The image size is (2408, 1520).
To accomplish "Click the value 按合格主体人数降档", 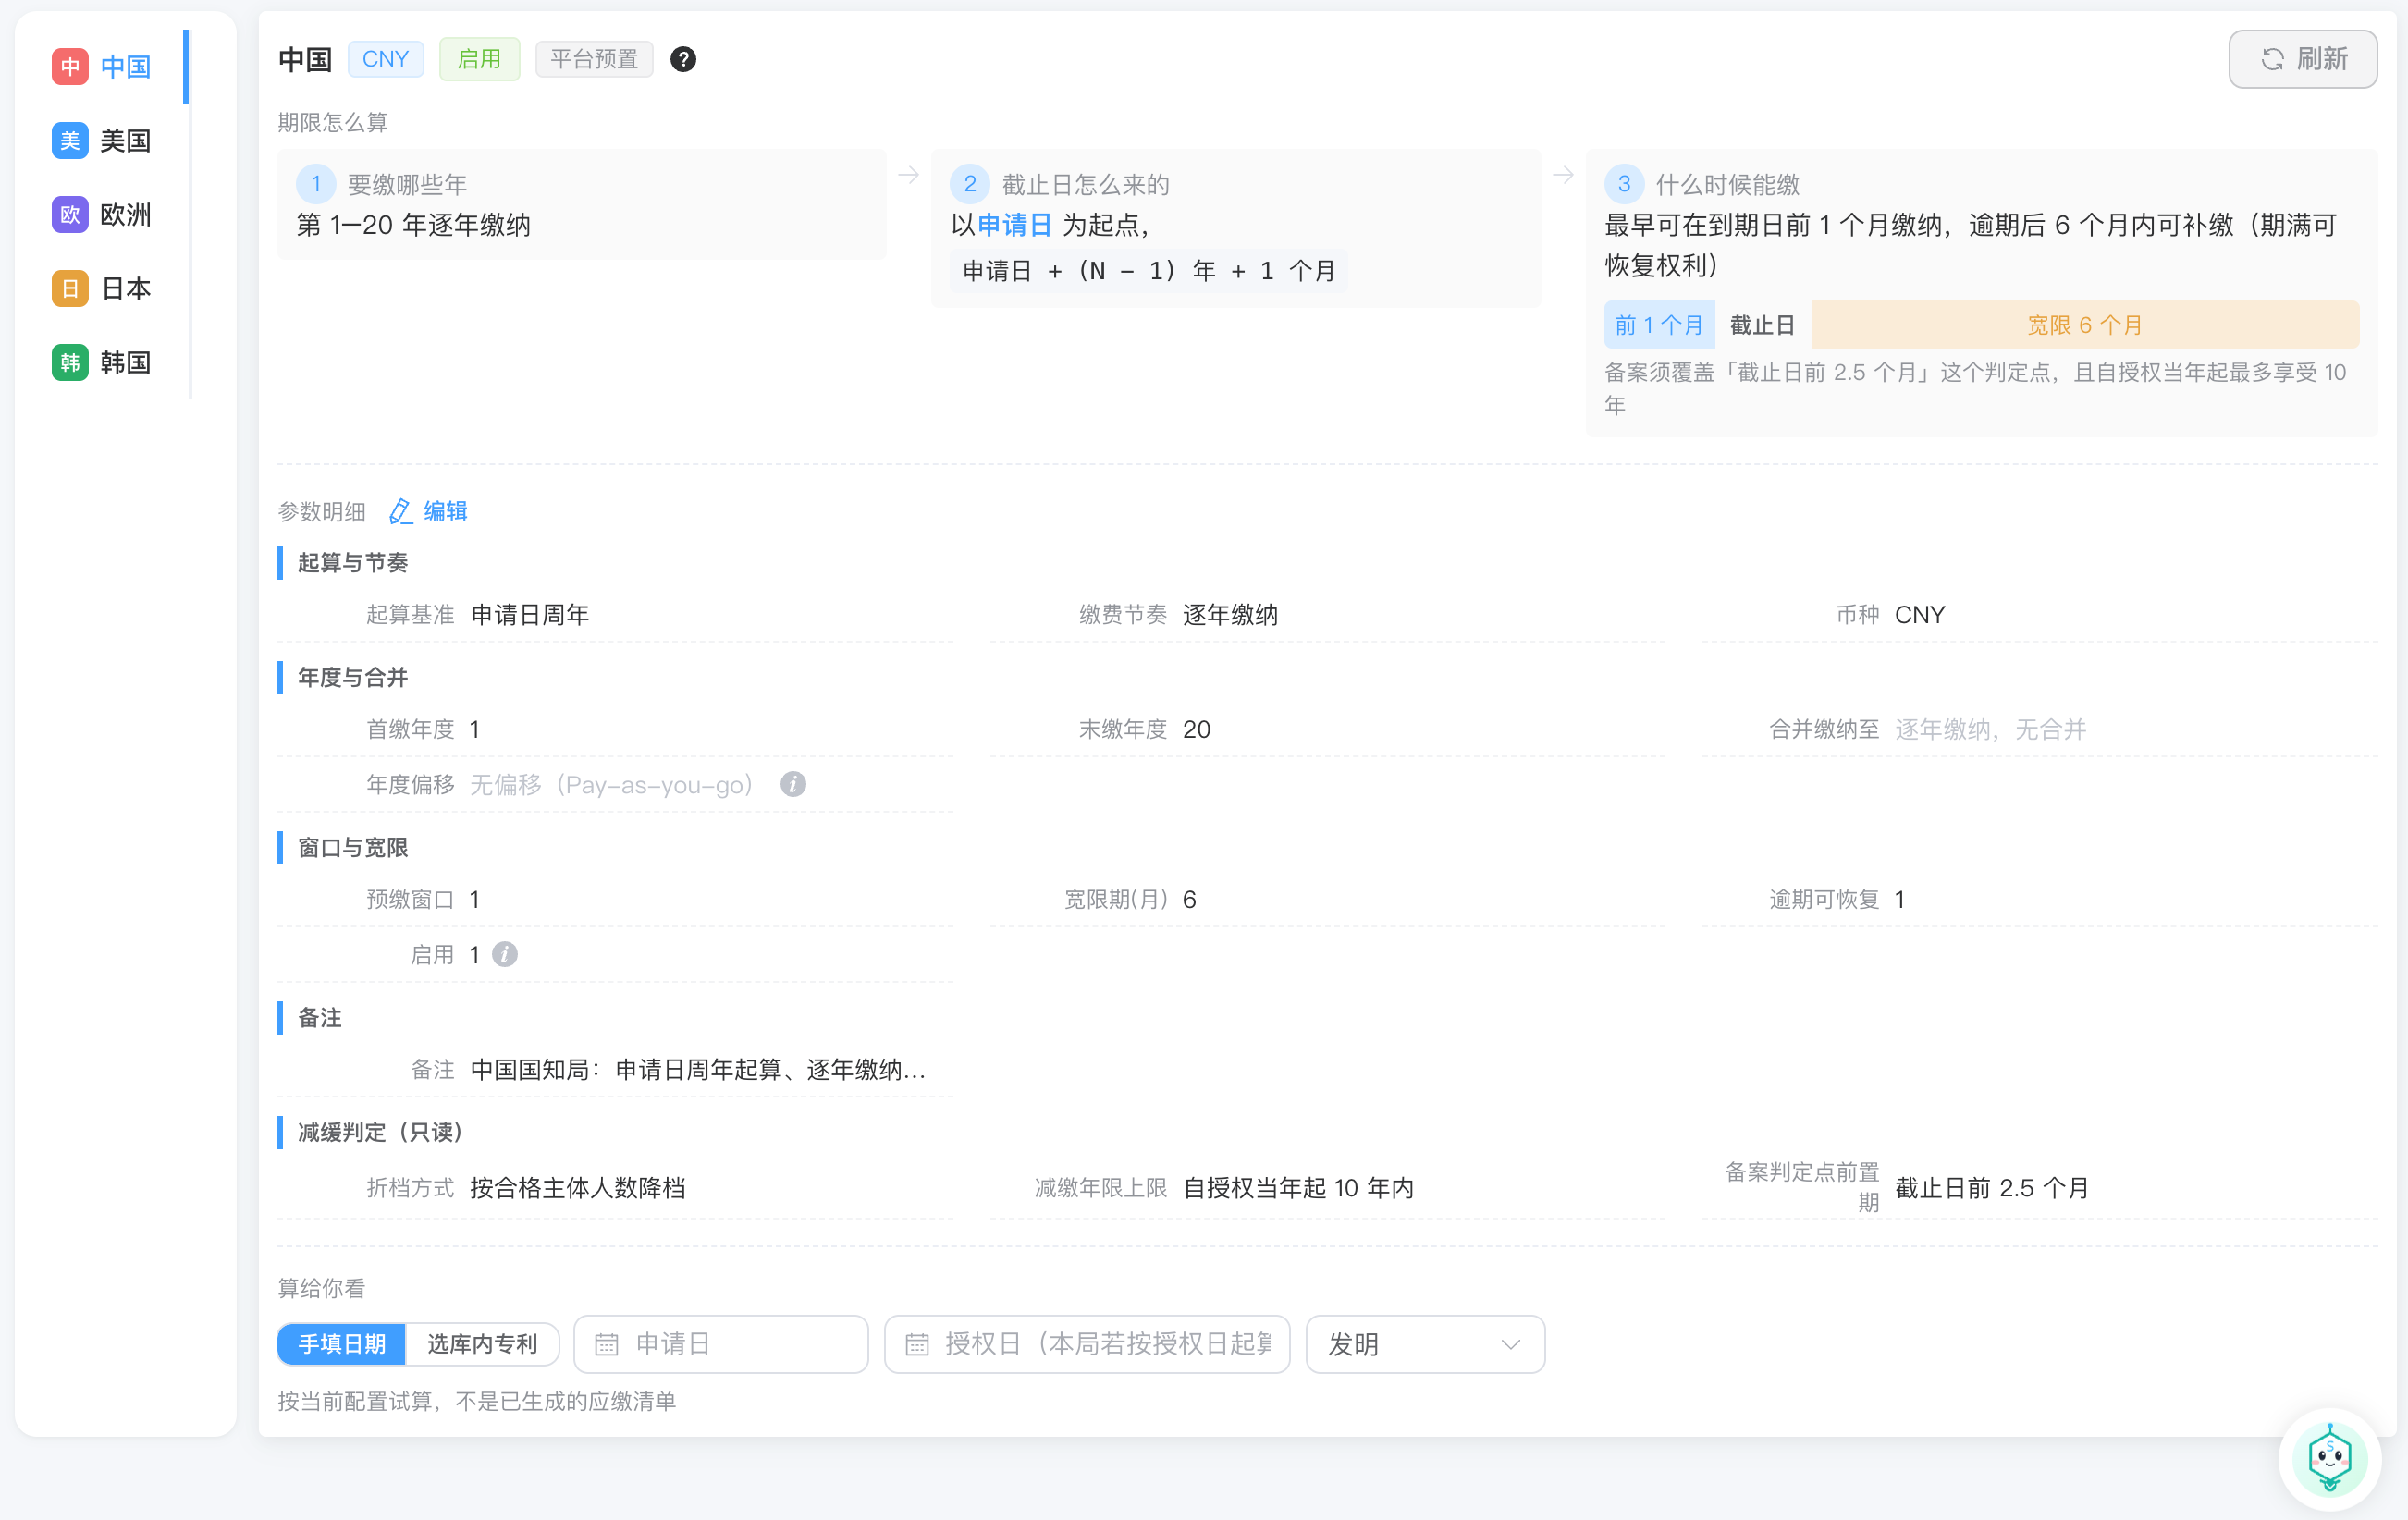I will (578, 1188).
